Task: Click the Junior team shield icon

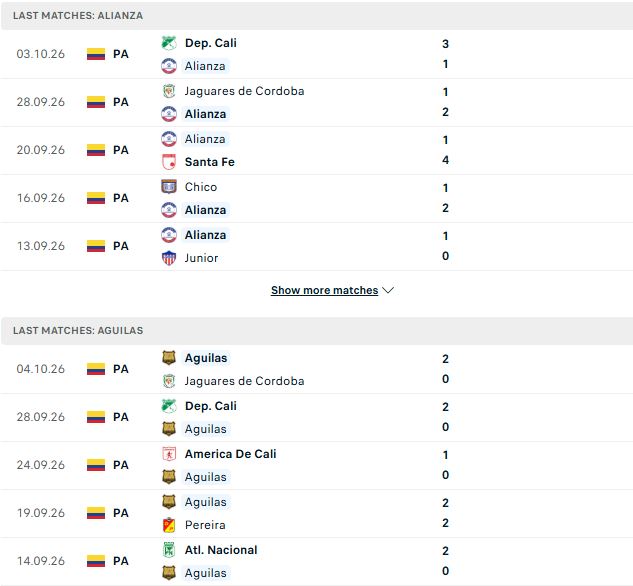Action: tap(169, 258)
